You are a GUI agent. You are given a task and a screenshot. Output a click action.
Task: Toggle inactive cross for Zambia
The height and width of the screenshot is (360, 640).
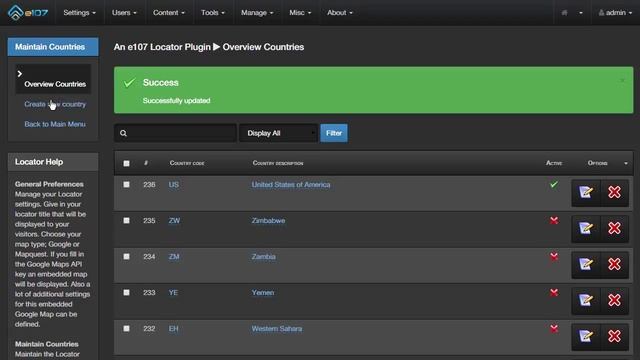(x=554, y=256)
